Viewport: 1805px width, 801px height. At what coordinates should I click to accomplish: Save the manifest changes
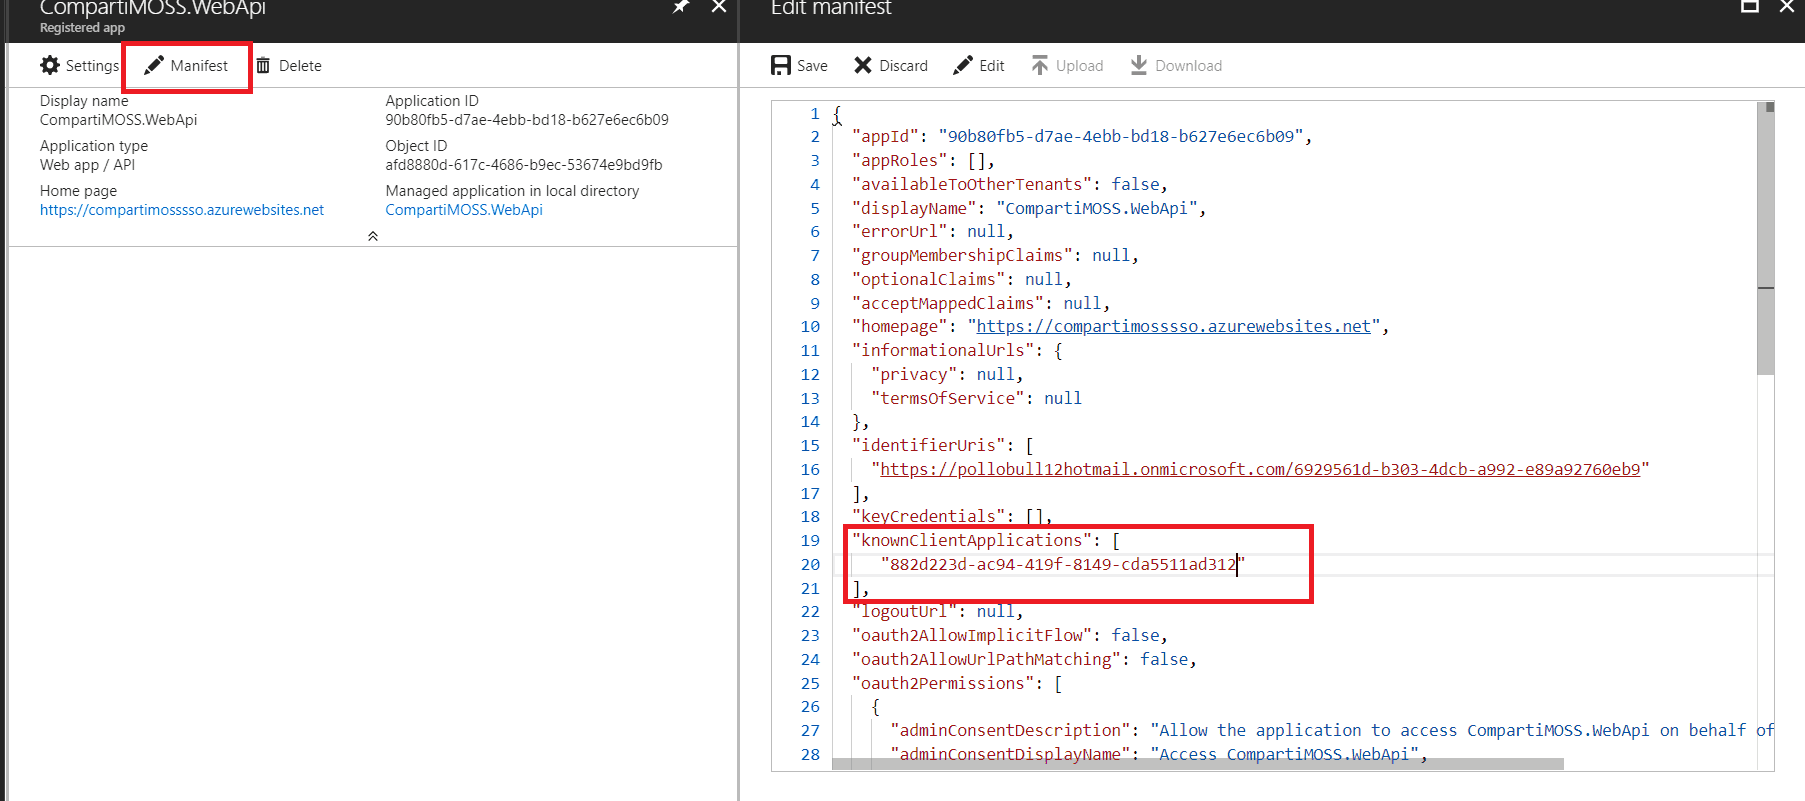click(799, 66)
